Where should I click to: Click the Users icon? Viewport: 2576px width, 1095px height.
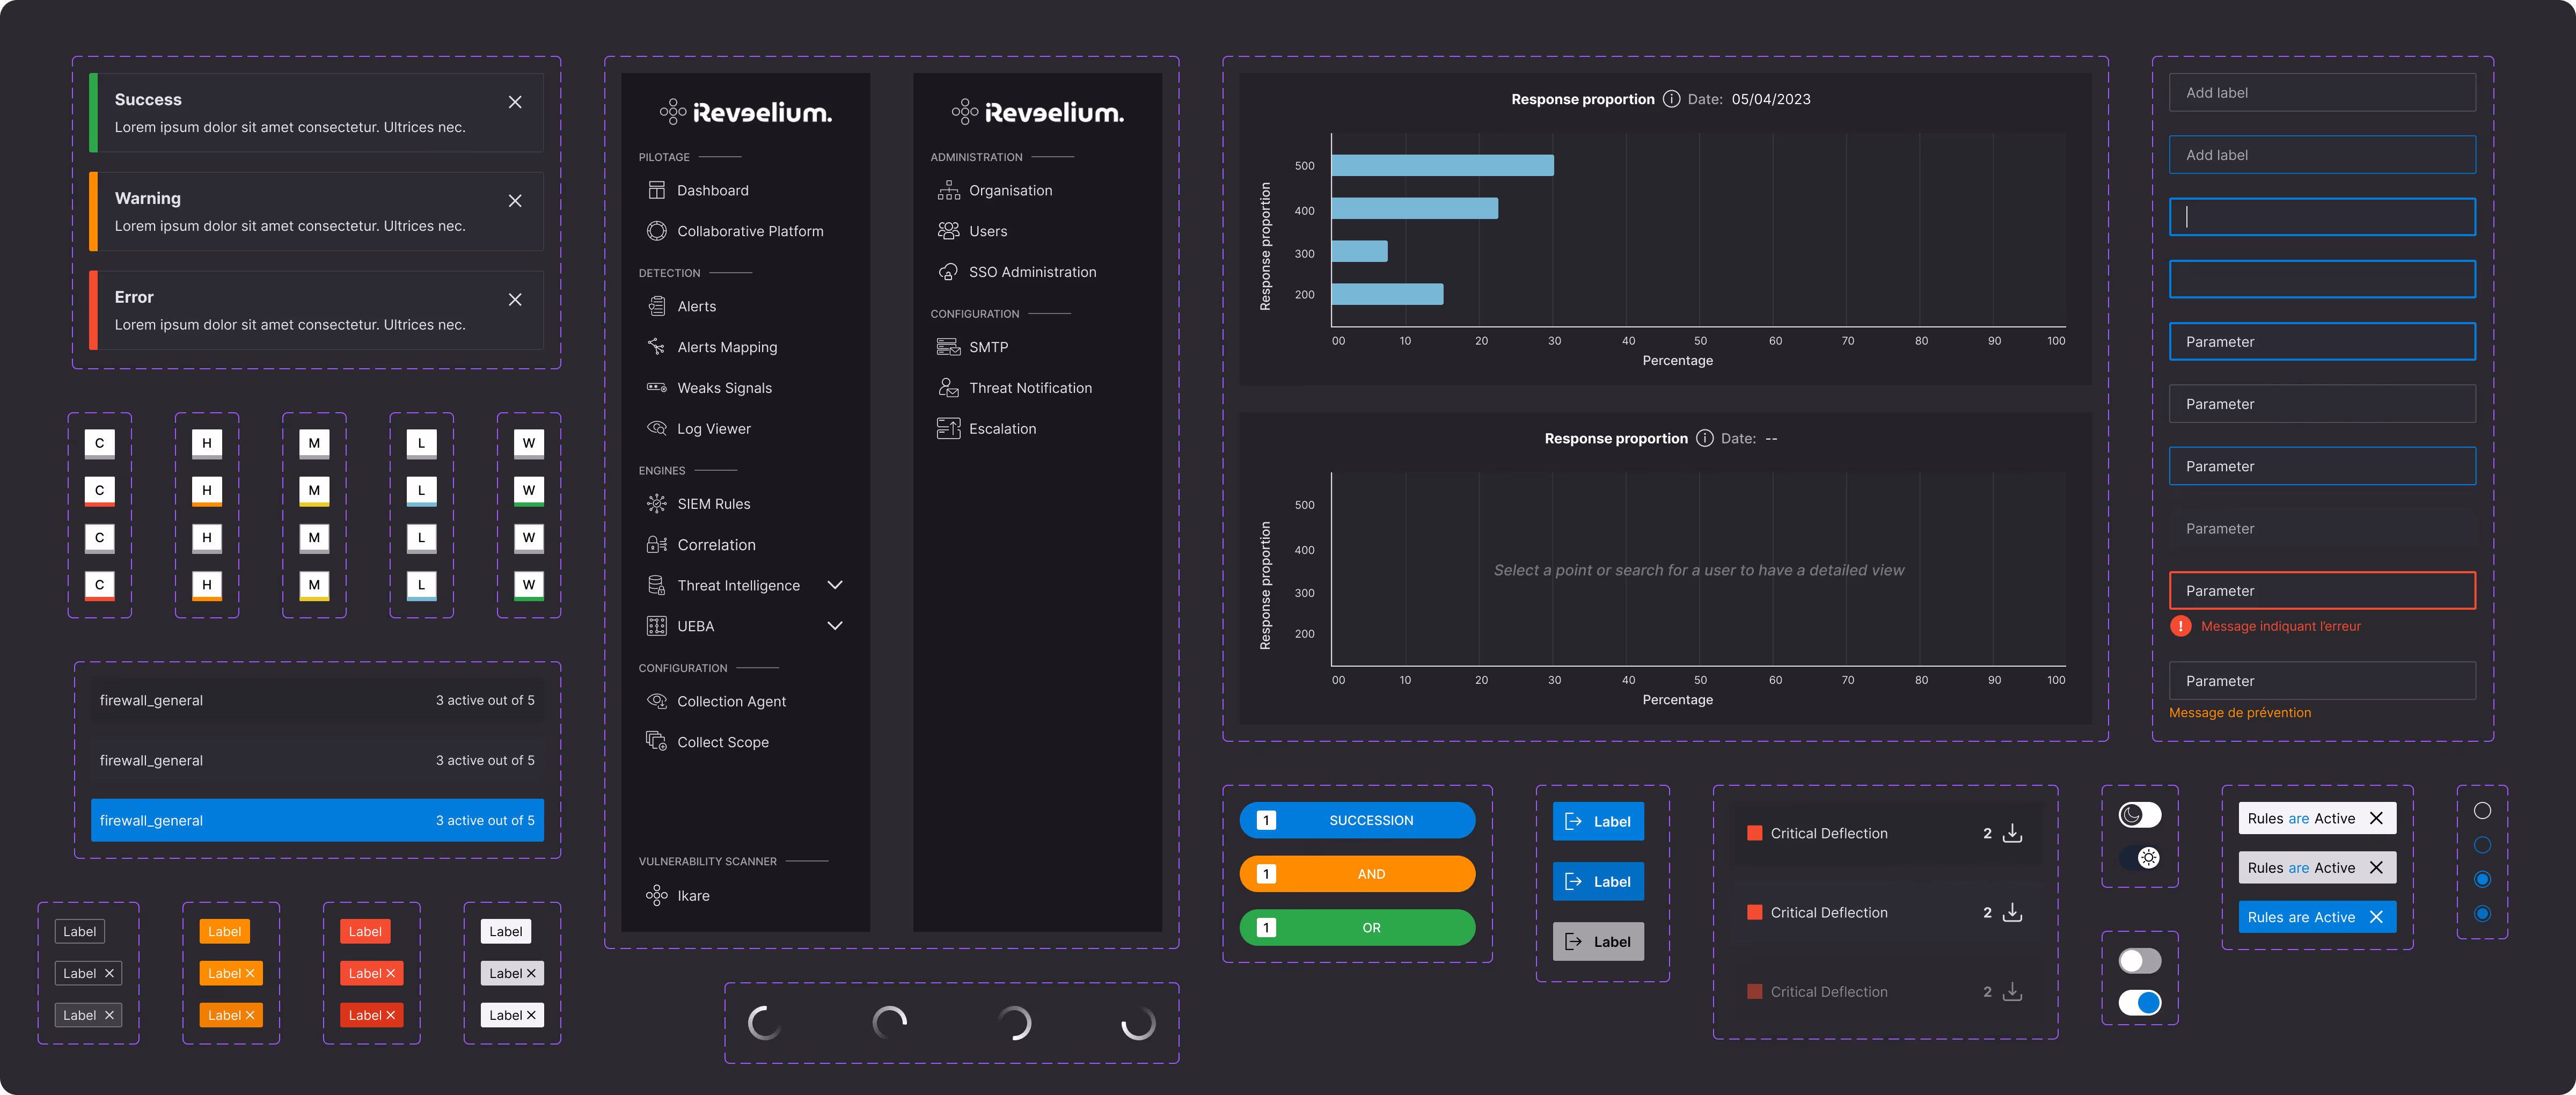(x=948, y=231)
